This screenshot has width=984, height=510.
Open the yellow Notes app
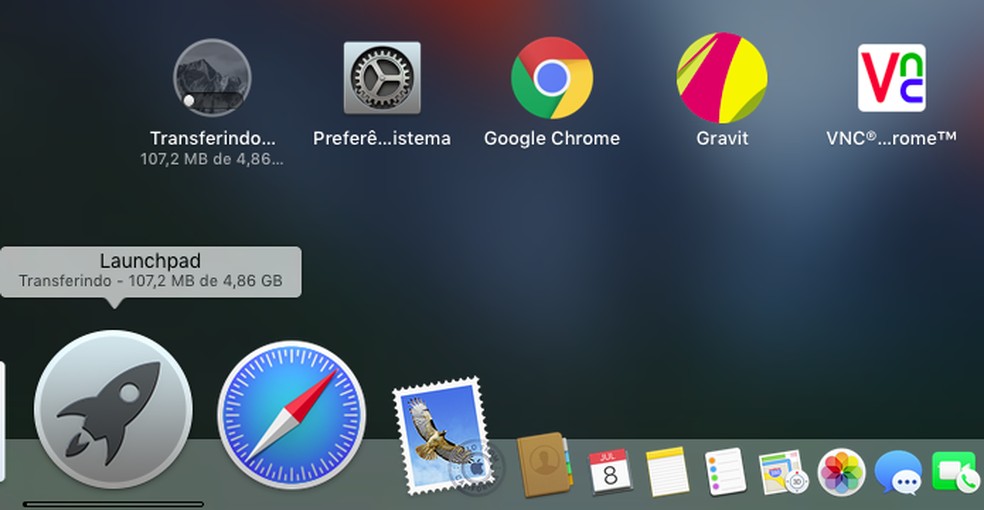[x=667, y=472]
